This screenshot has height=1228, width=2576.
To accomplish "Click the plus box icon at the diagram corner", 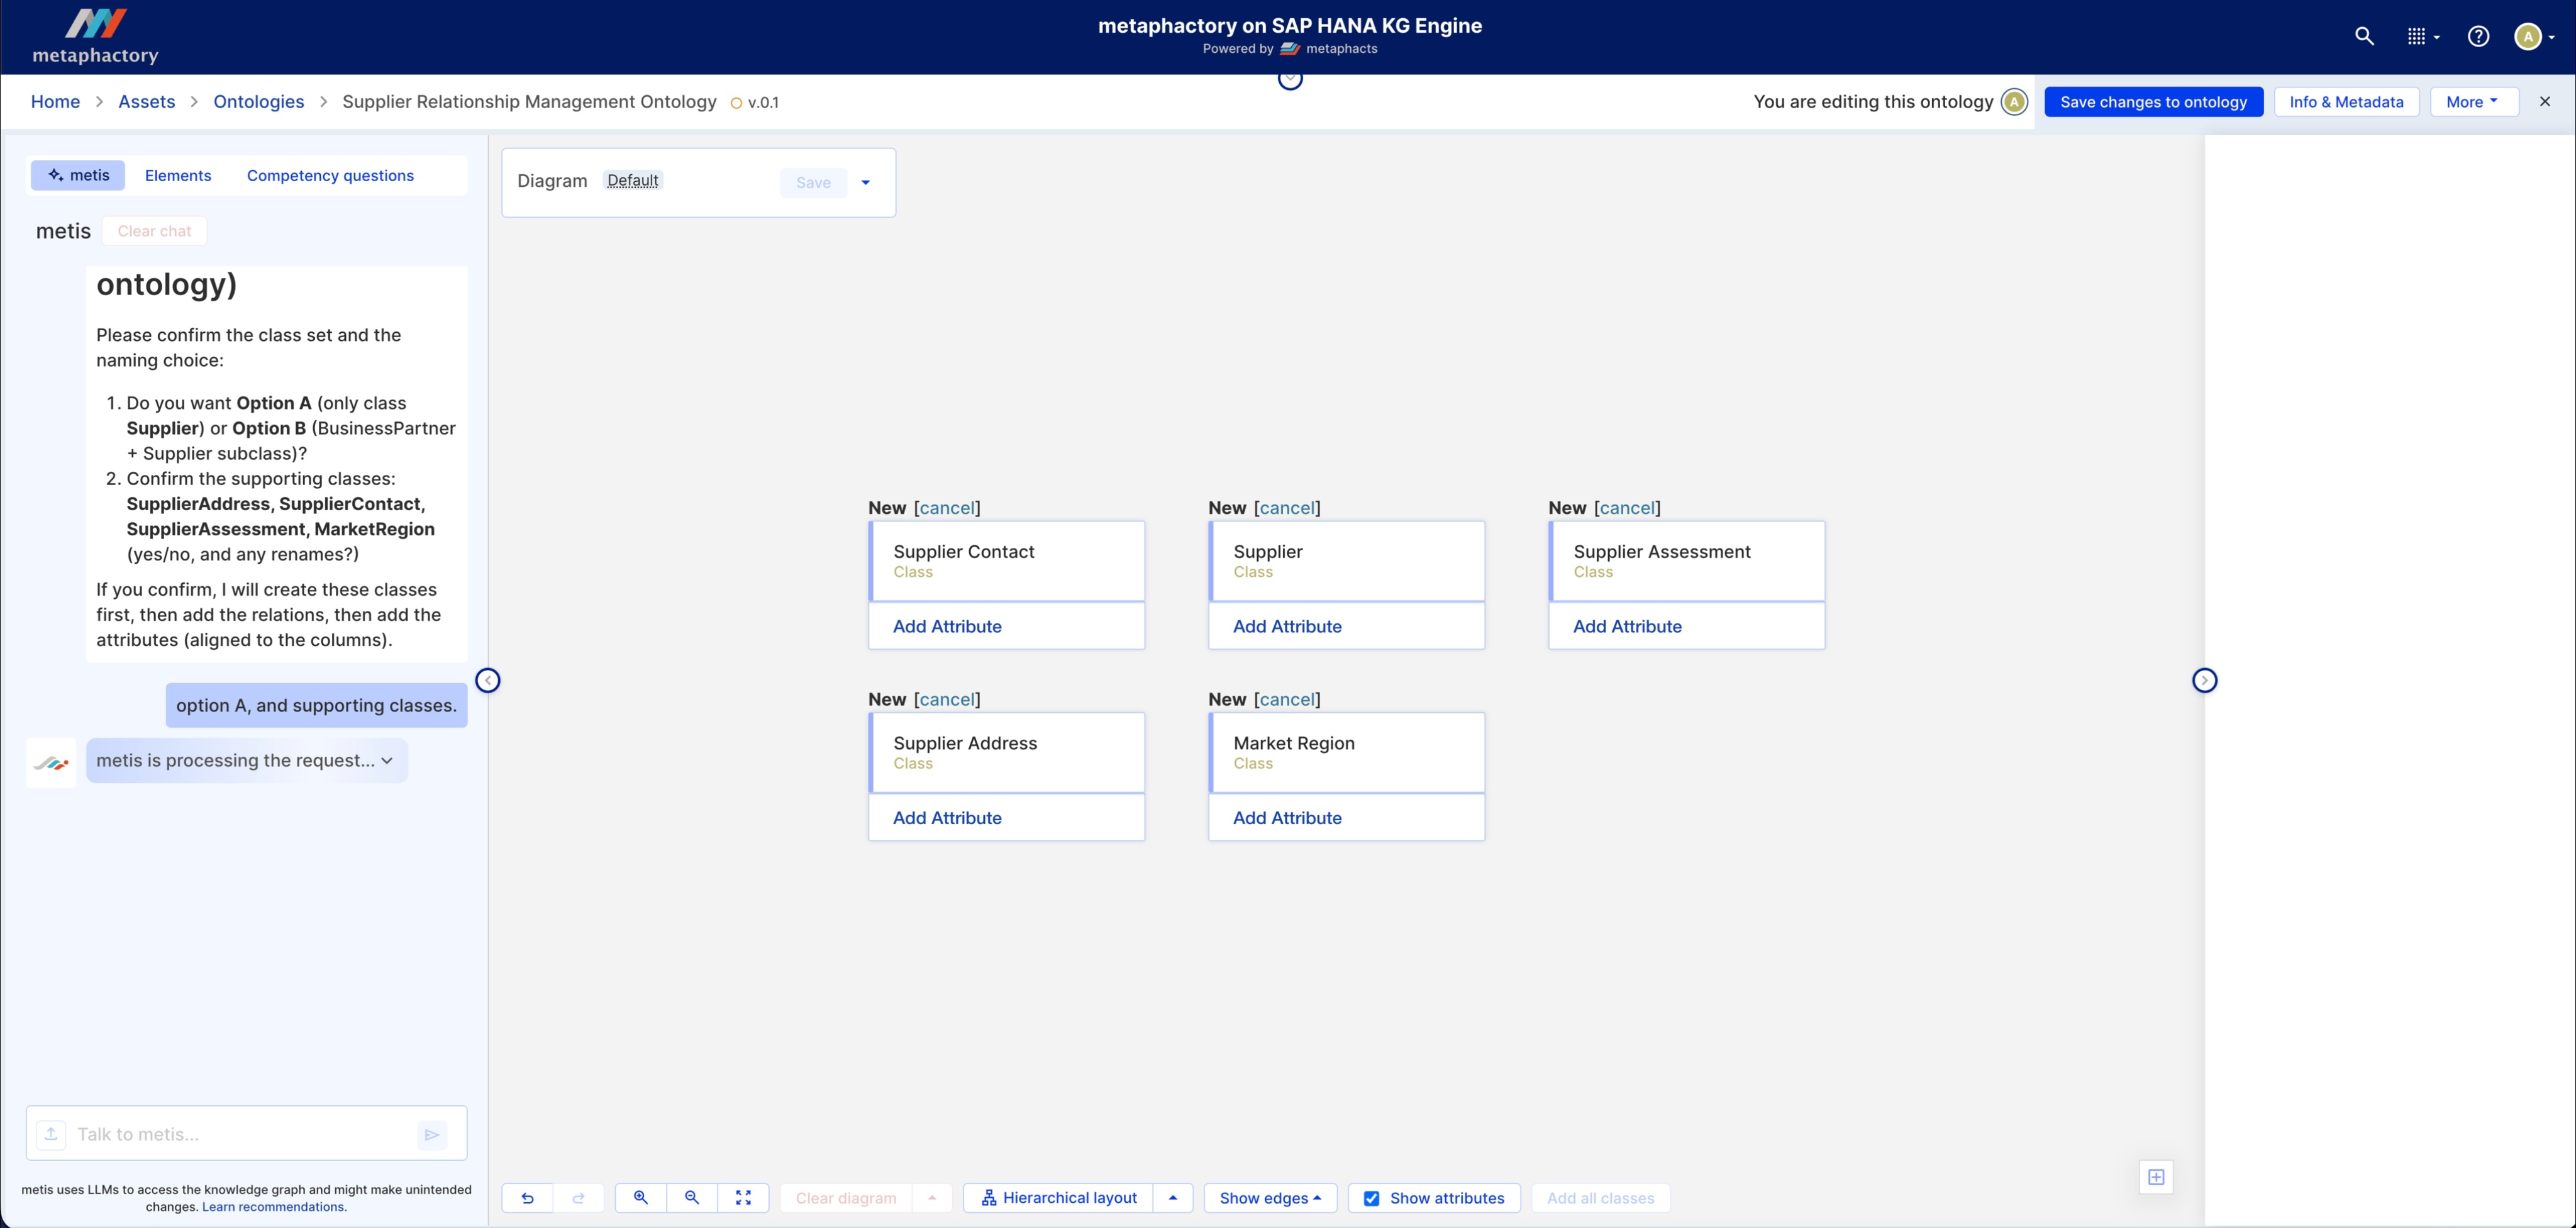I will [2156, 1177].
